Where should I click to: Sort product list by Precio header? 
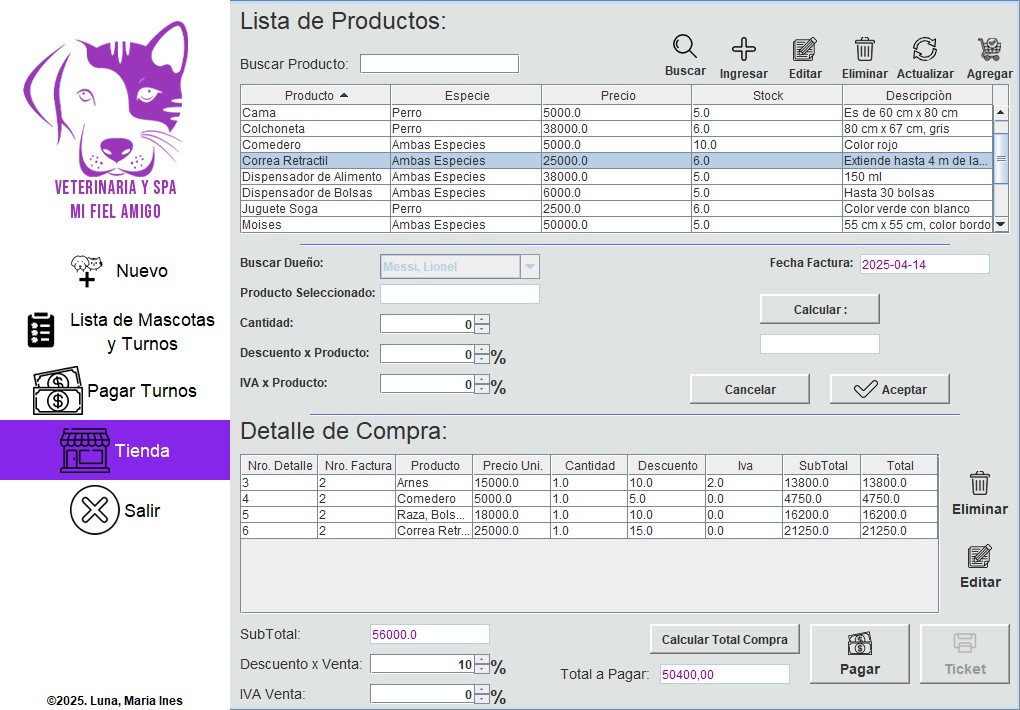617,95
